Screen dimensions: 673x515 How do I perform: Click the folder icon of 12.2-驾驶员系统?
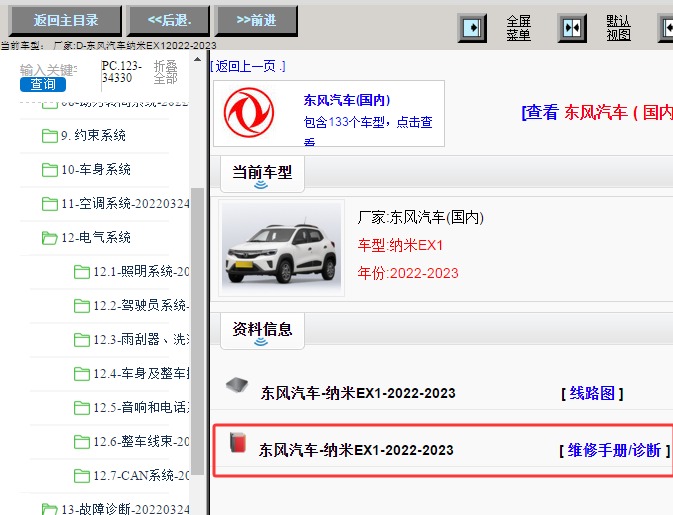82,306
